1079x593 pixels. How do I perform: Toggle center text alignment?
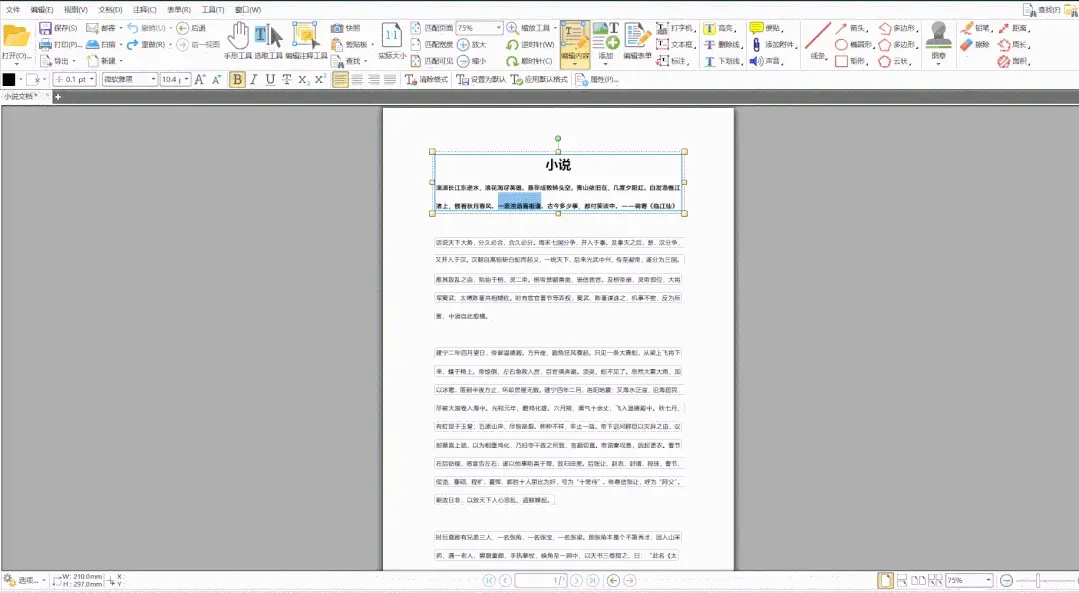tap(357, 80)
